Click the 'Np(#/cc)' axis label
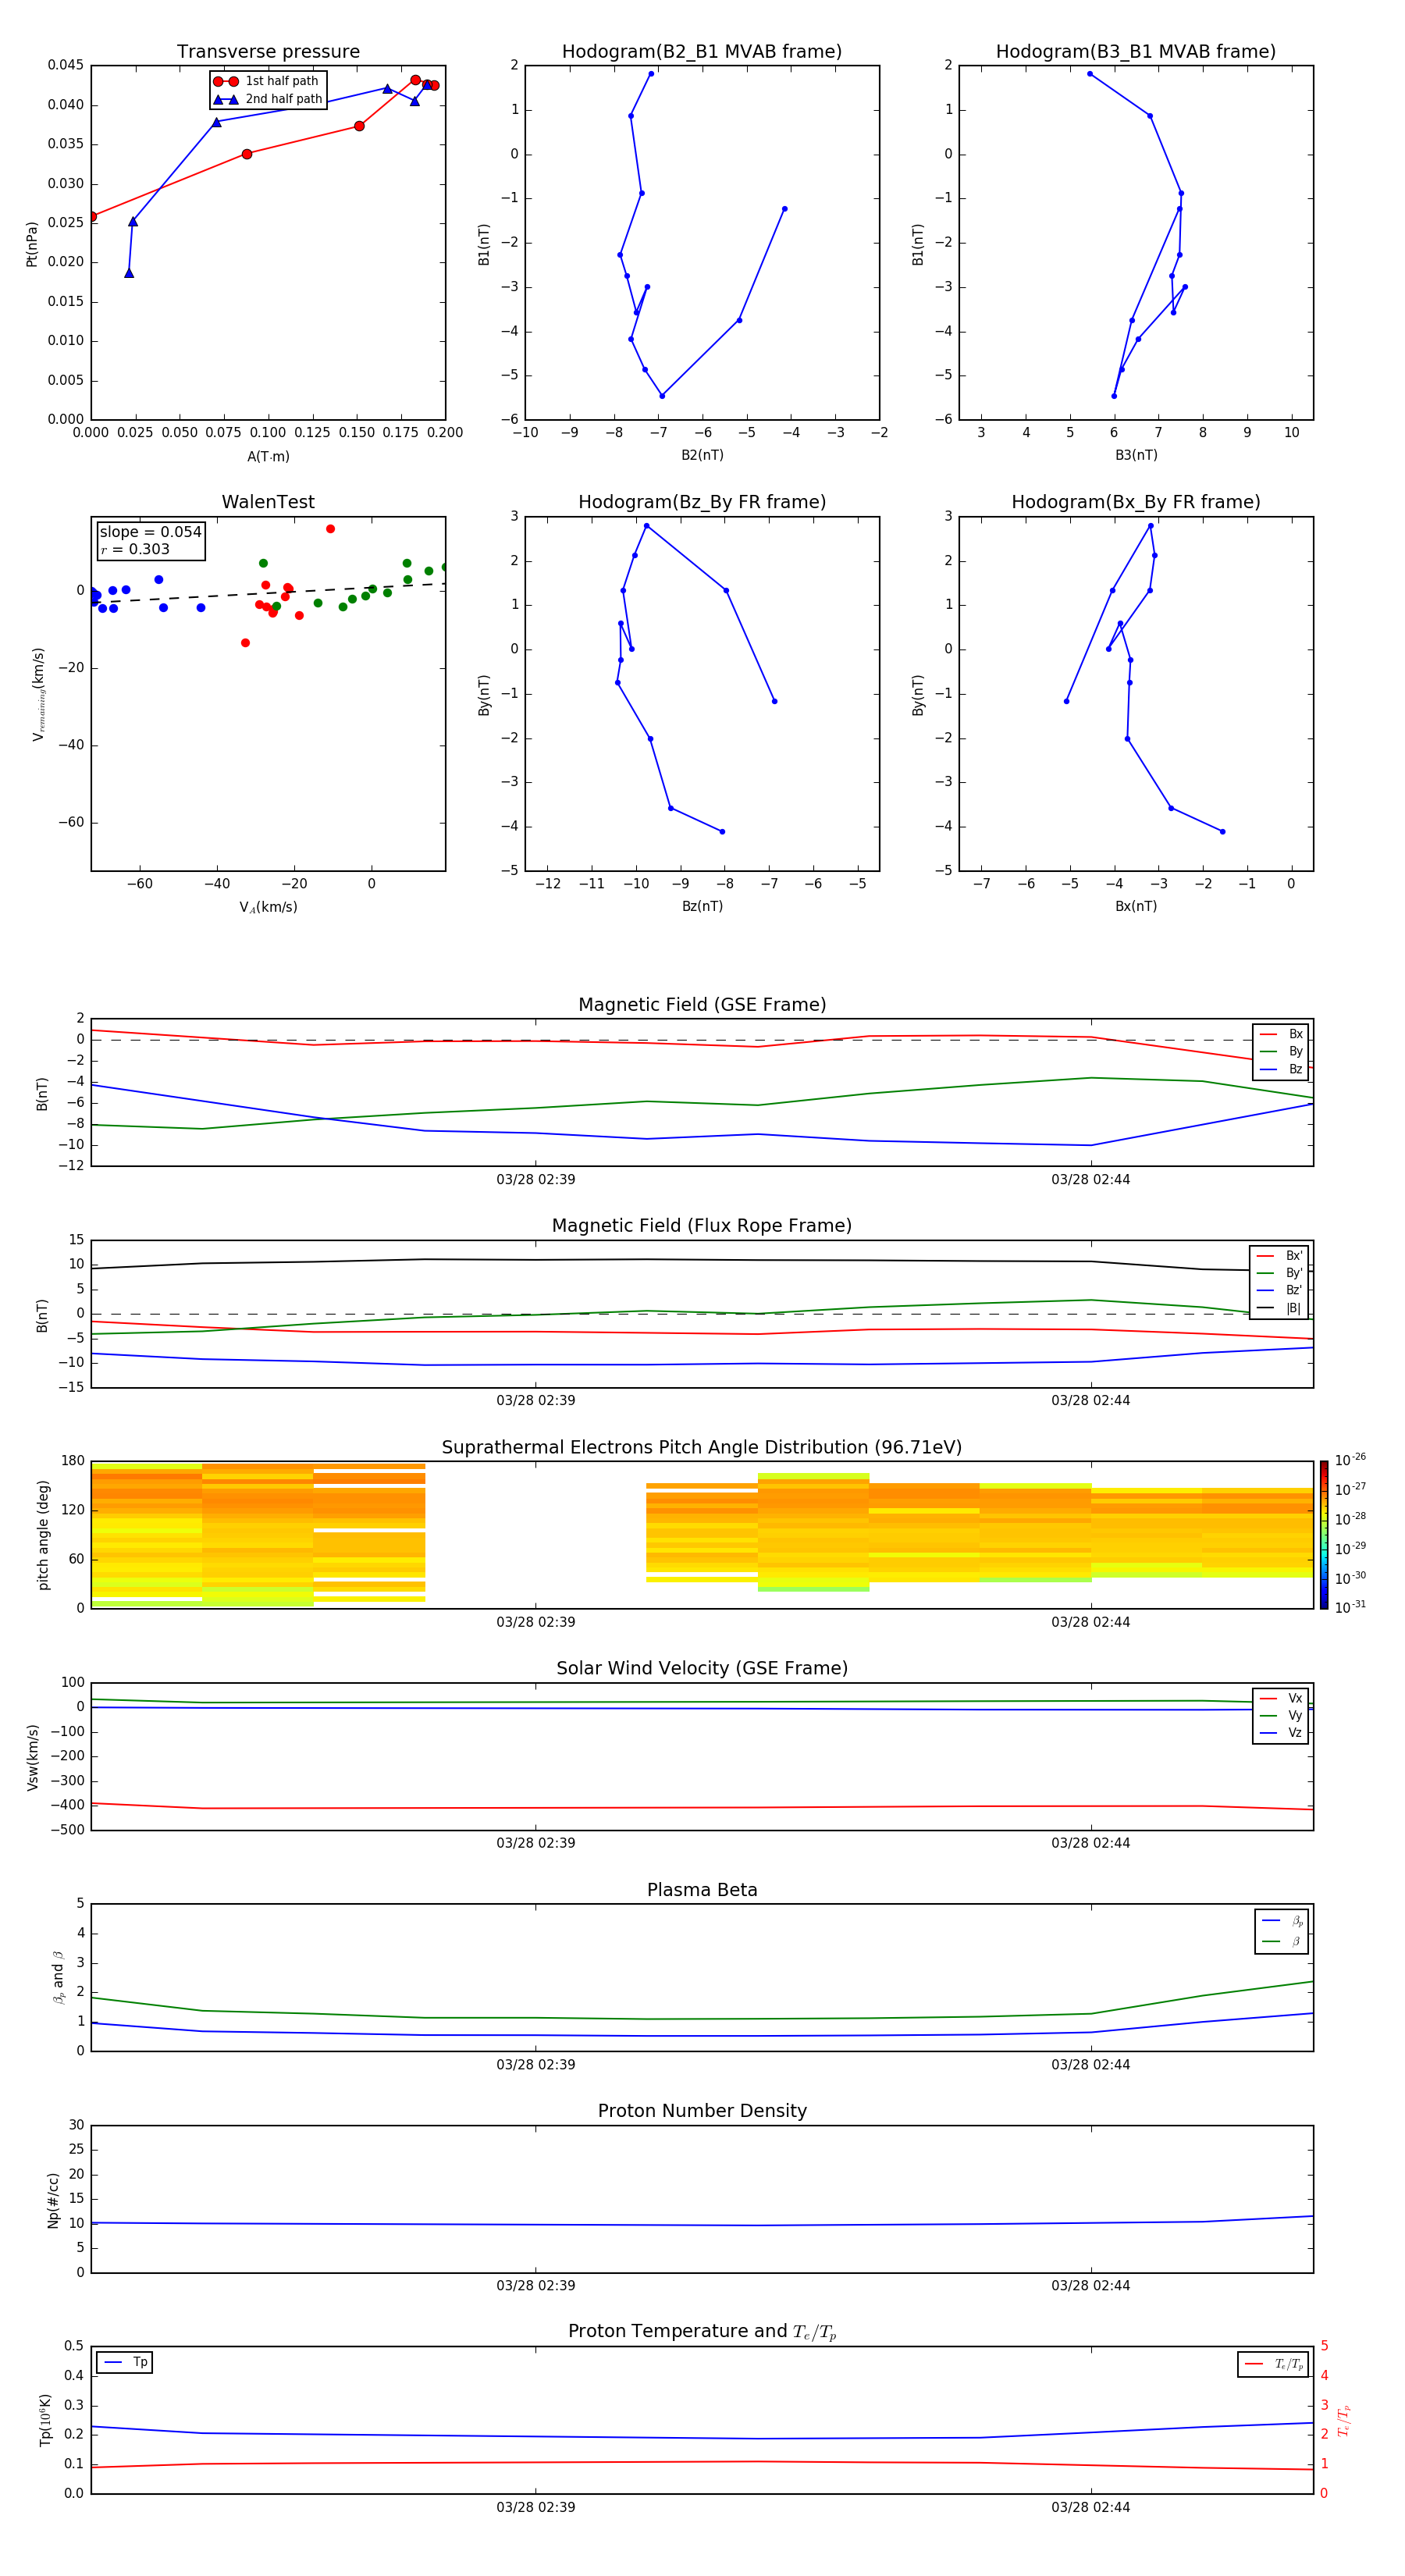1405x2576 pixels. tap(53, 2200)
